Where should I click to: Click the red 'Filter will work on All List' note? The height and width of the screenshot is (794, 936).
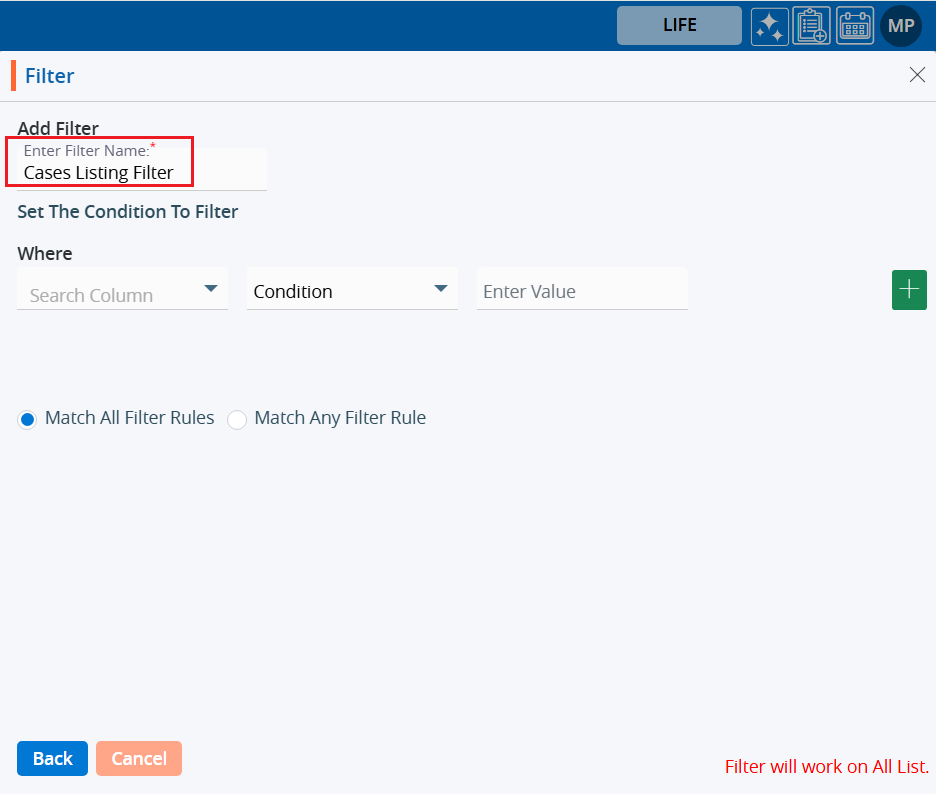point(827,767)
